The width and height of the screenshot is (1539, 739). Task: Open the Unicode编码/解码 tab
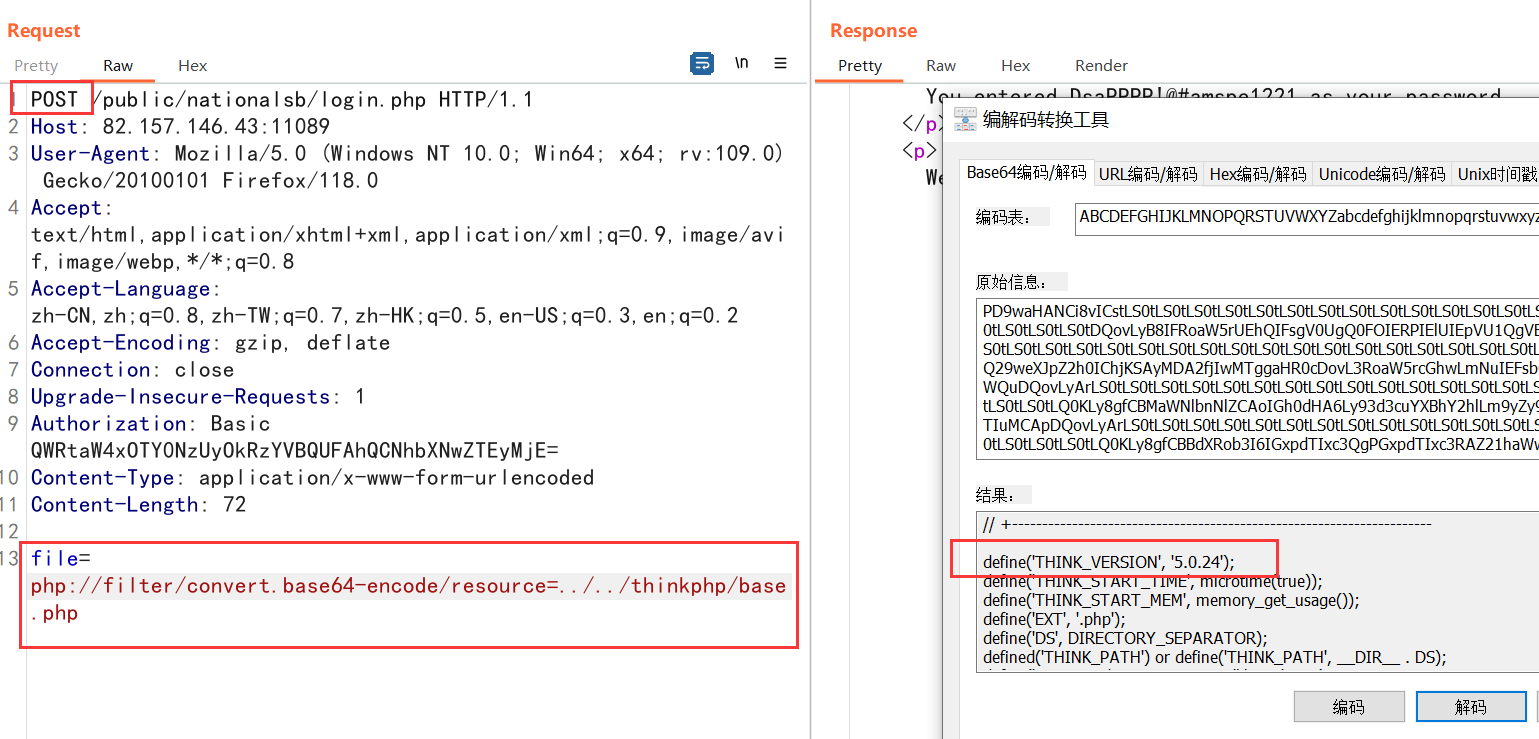[x=1382, y=174]
